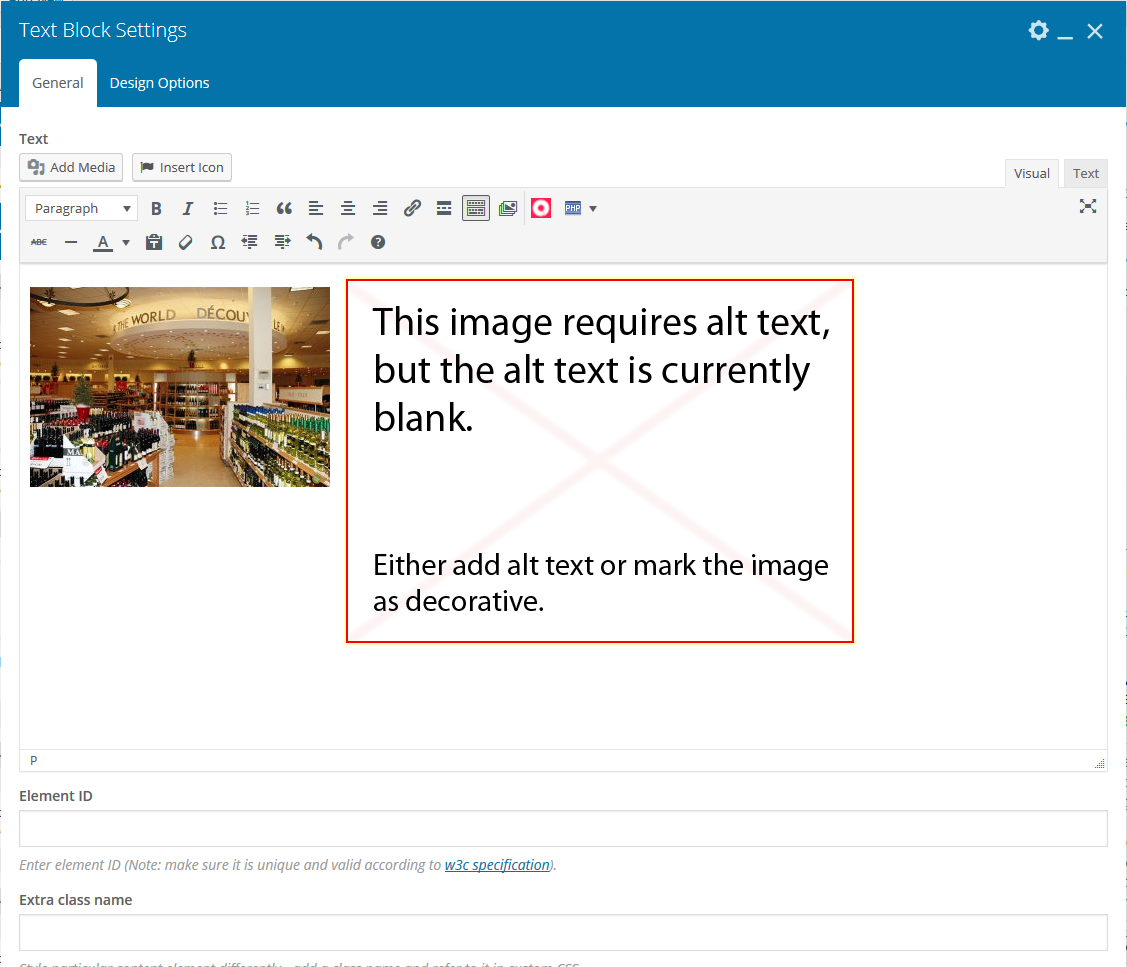Toggle bold formatting in the editor toolbar
1127x967 pixels.
(156, 209)
